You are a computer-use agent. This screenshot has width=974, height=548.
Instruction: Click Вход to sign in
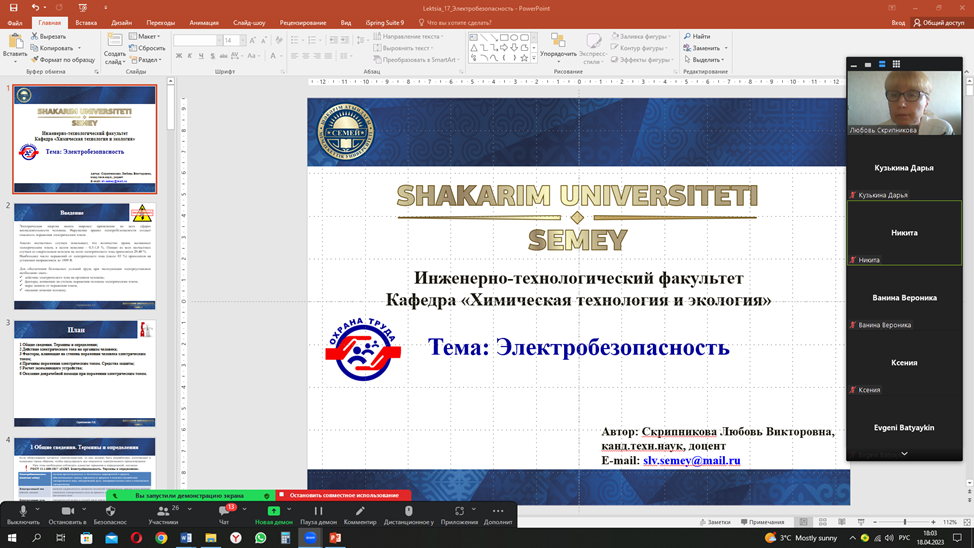898,22
